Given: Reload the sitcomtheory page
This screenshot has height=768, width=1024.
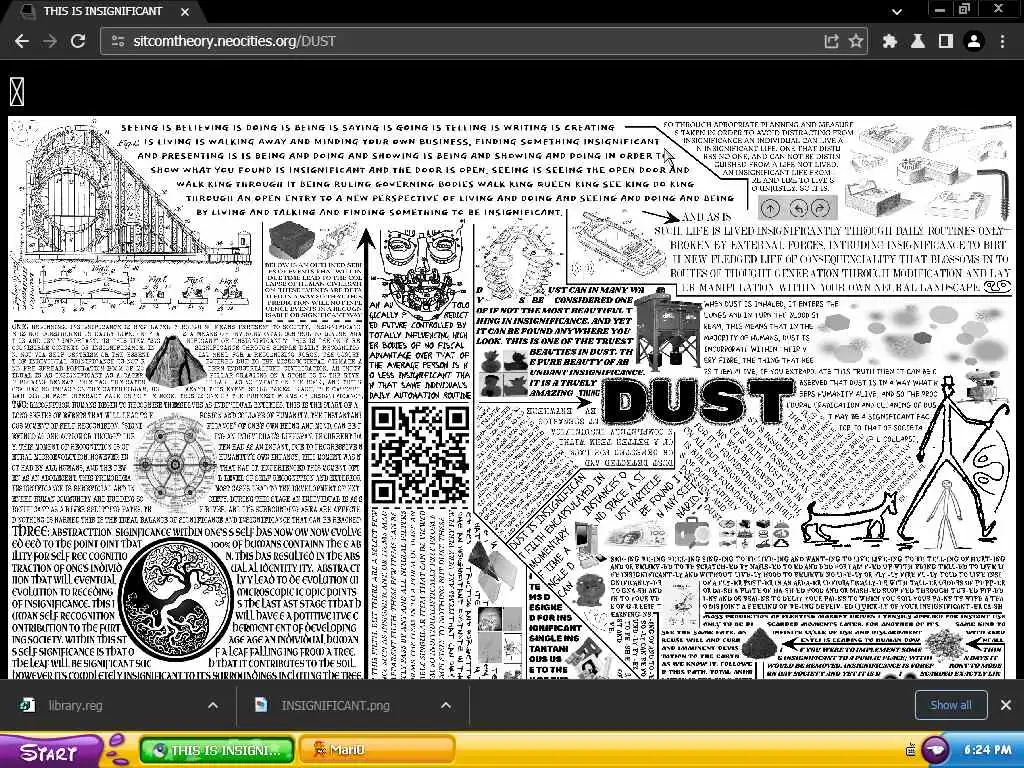Looking at the screenshot, I should coord(78,41).
